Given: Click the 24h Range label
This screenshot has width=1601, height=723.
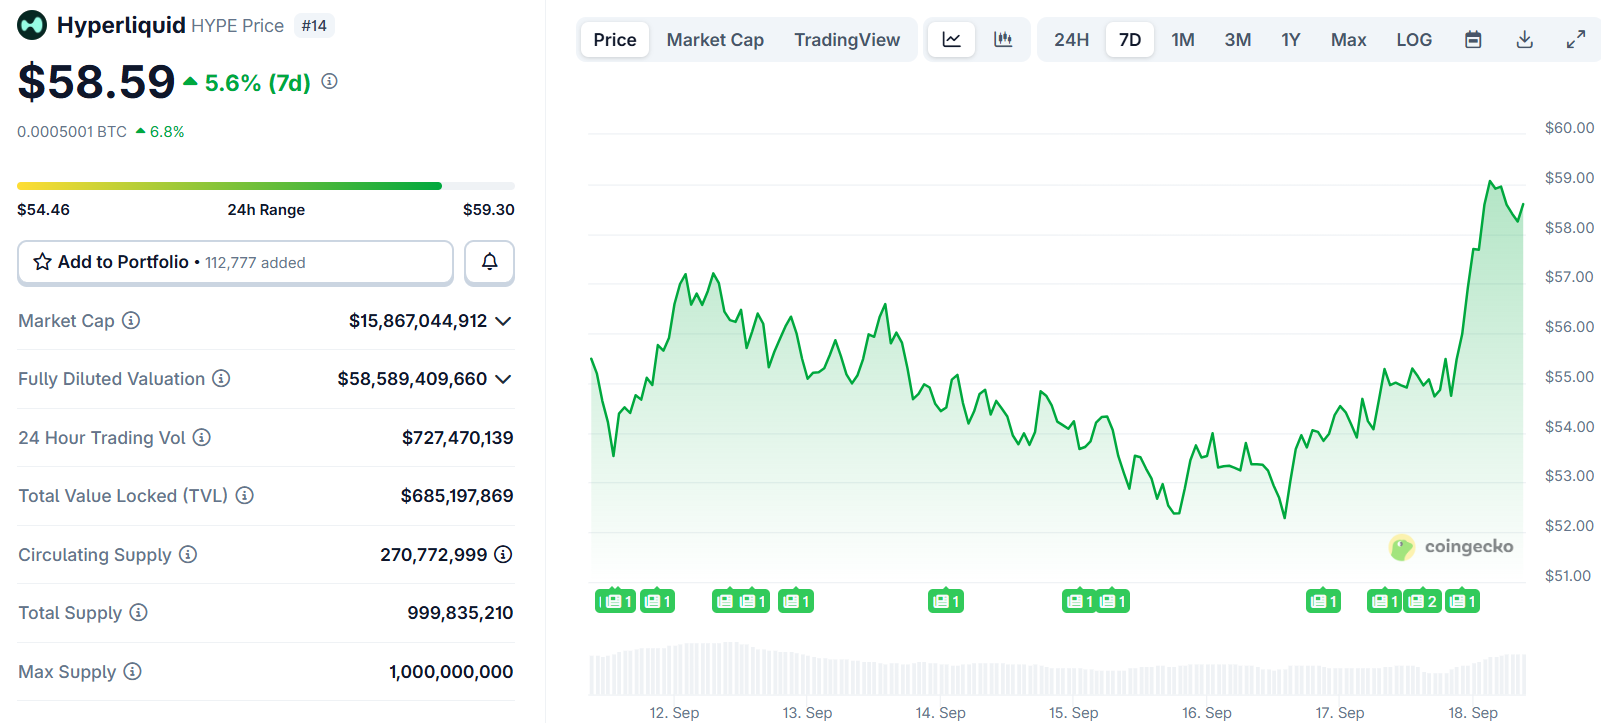Looking at the screenshot, I should click(266, 210).
